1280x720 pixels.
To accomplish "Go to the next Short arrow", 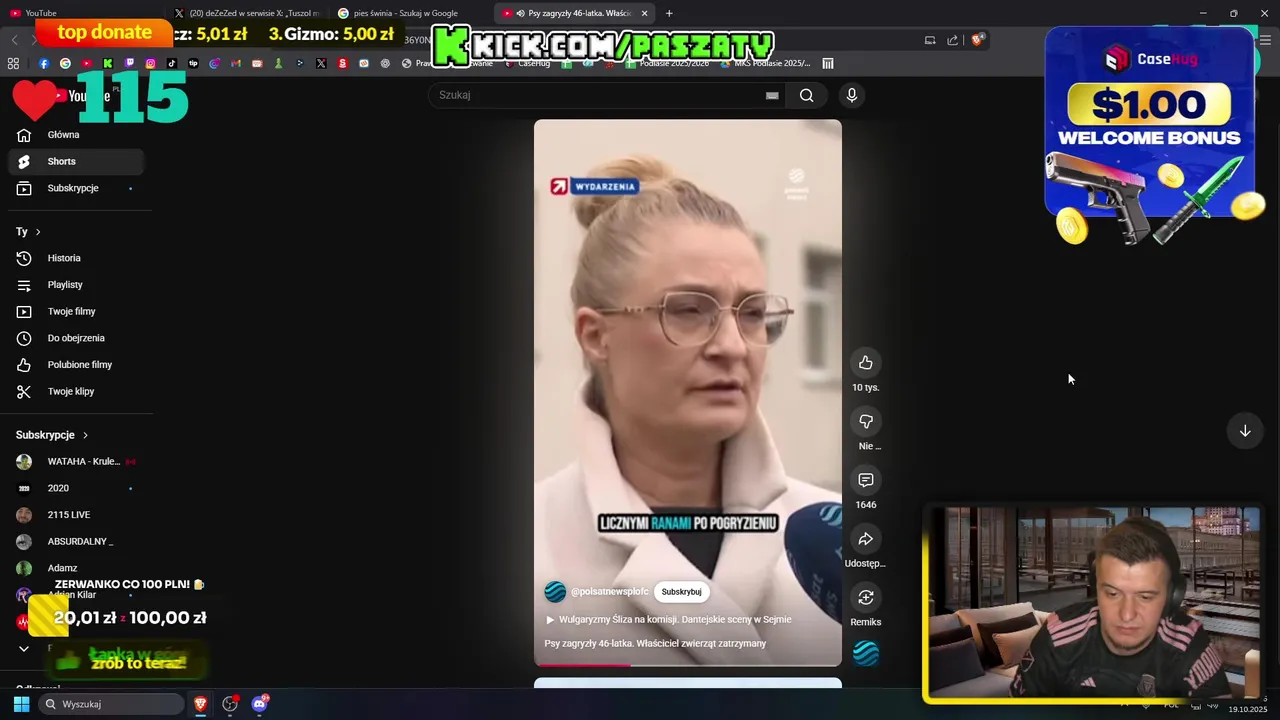I will (x=1245, y=431).
